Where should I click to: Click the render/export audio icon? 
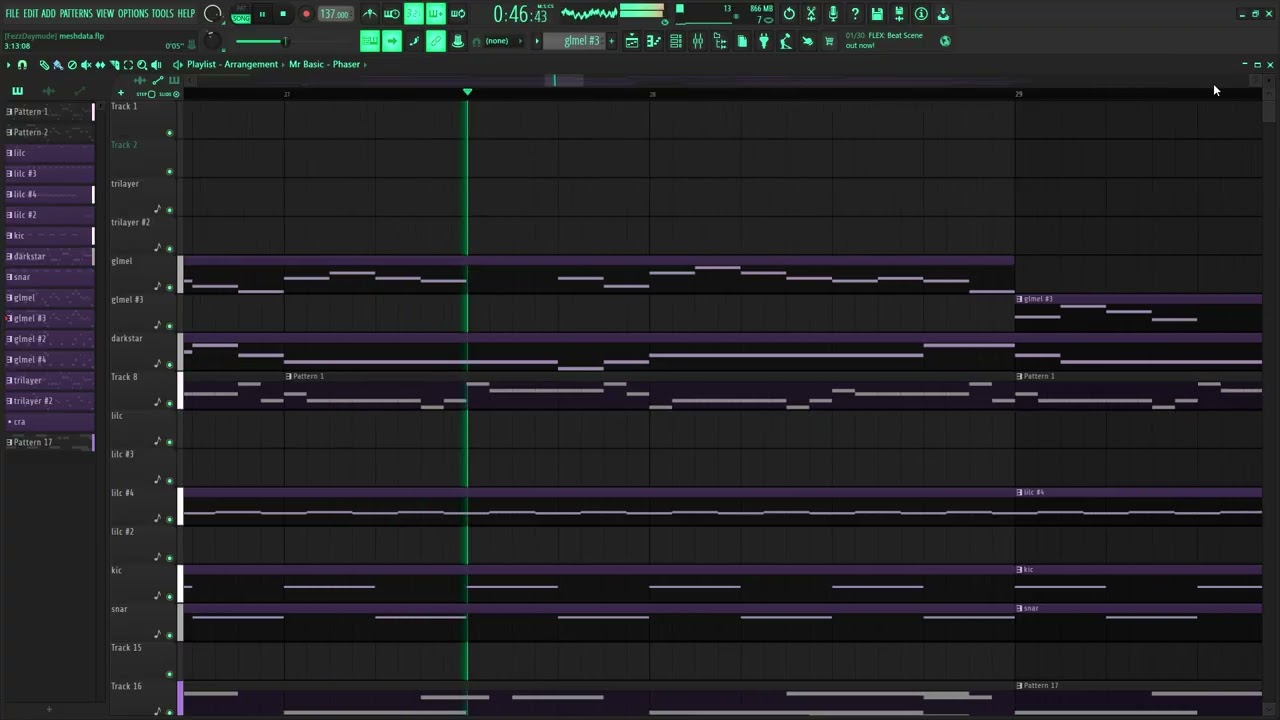tap(899, 14)
